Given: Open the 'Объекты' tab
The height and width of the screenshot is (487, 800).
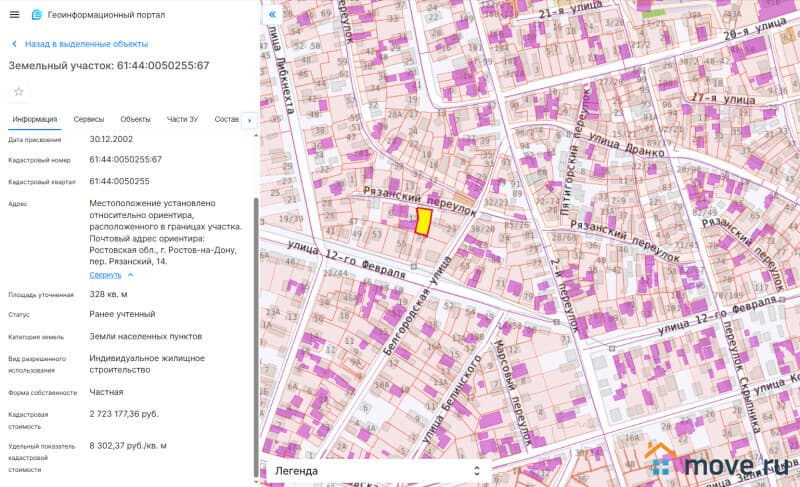Looking at the screenshot, I should click(135, 119).
